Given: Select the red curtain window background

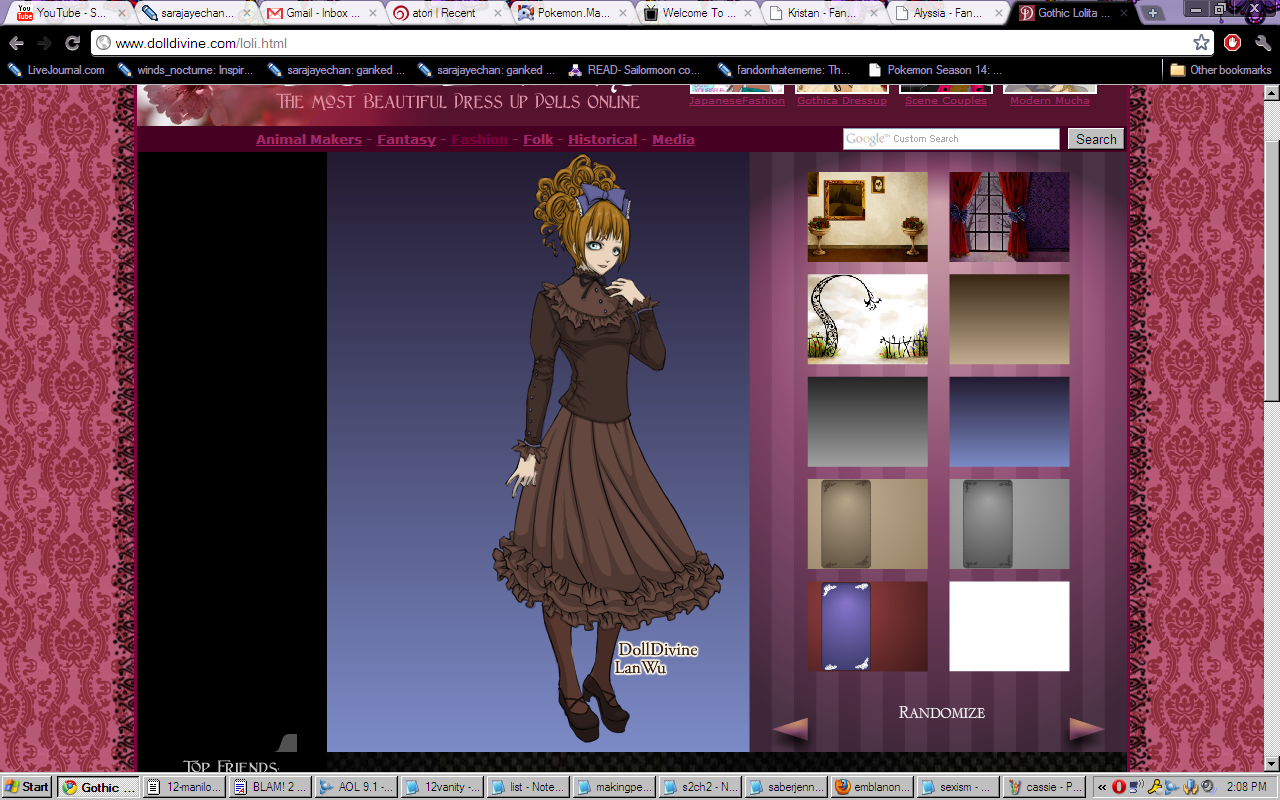Looking at the screenshot, I should (1008, 216).
